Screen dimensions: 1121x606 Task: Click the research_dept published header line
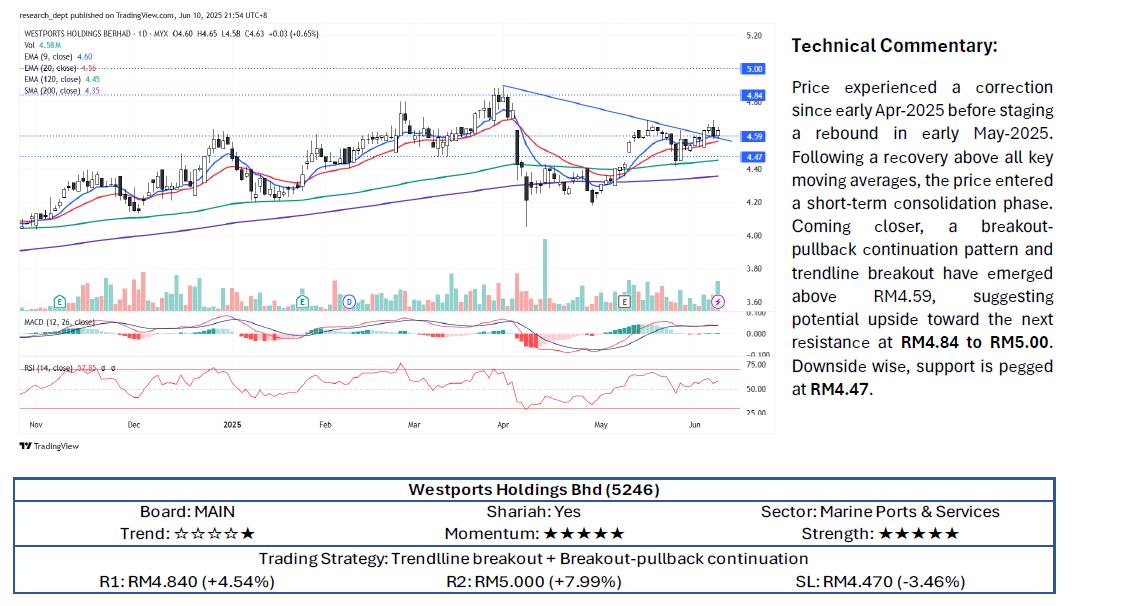tap(144, 15)
